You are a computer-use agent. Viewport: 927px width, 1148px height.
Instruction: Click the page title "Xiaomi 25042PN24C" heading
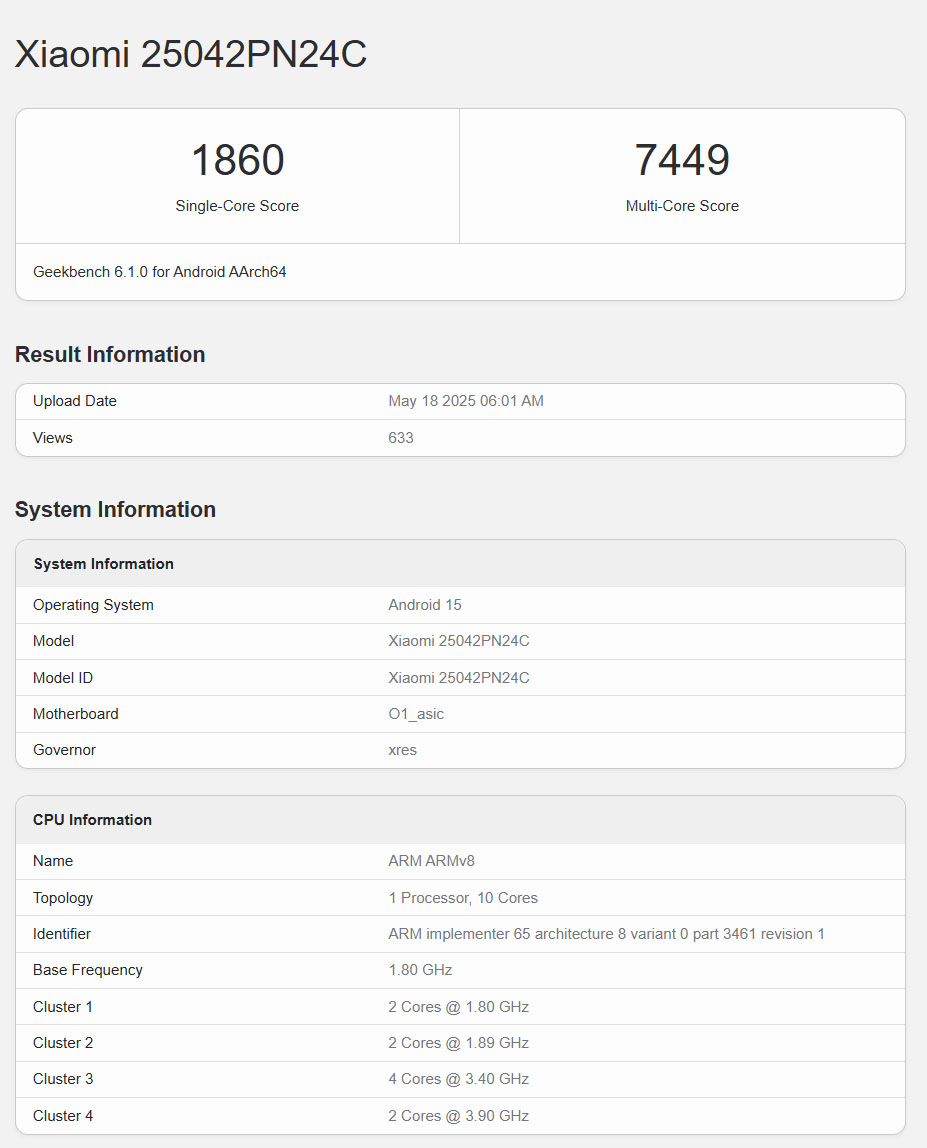click(x=190, y=54)
